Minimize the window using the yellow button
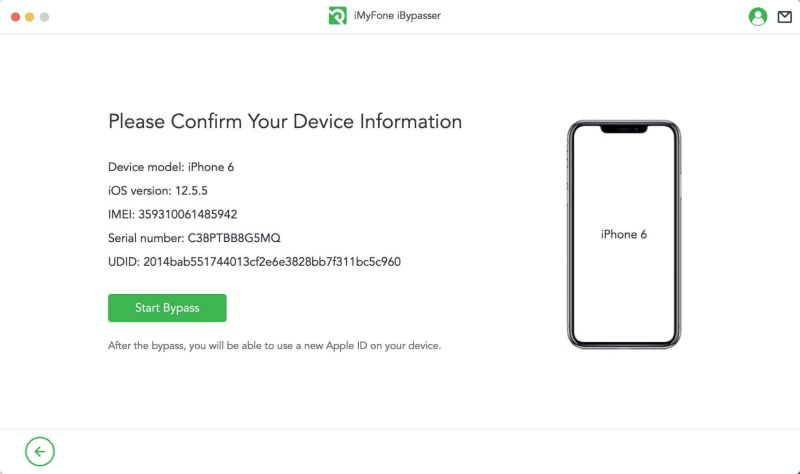The image size is (800, 474). click(30, 17)
